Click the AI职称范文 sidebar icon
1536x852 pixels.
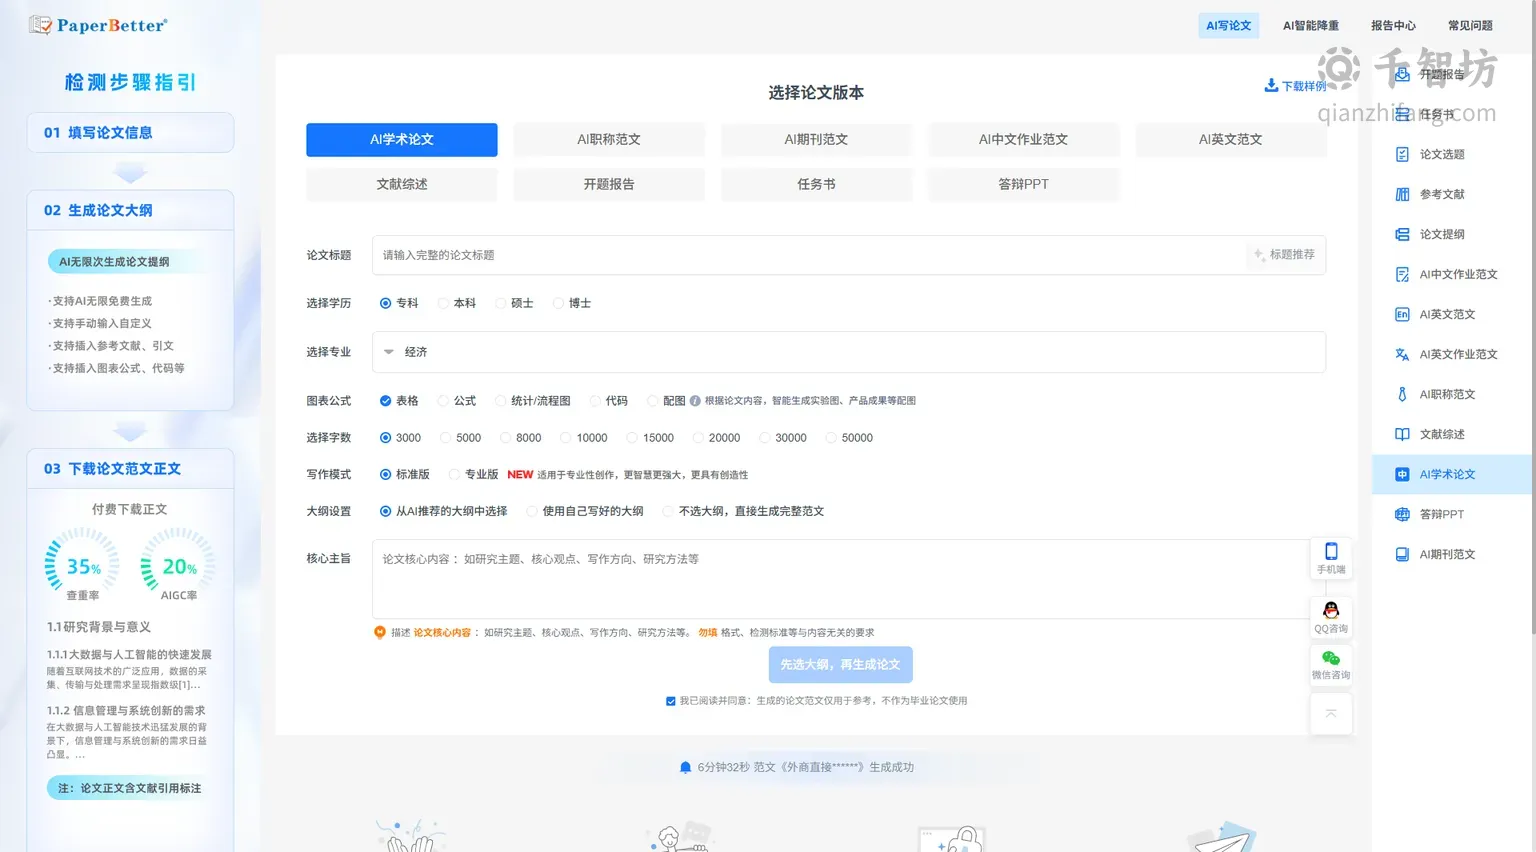[x=1402, y=394]
